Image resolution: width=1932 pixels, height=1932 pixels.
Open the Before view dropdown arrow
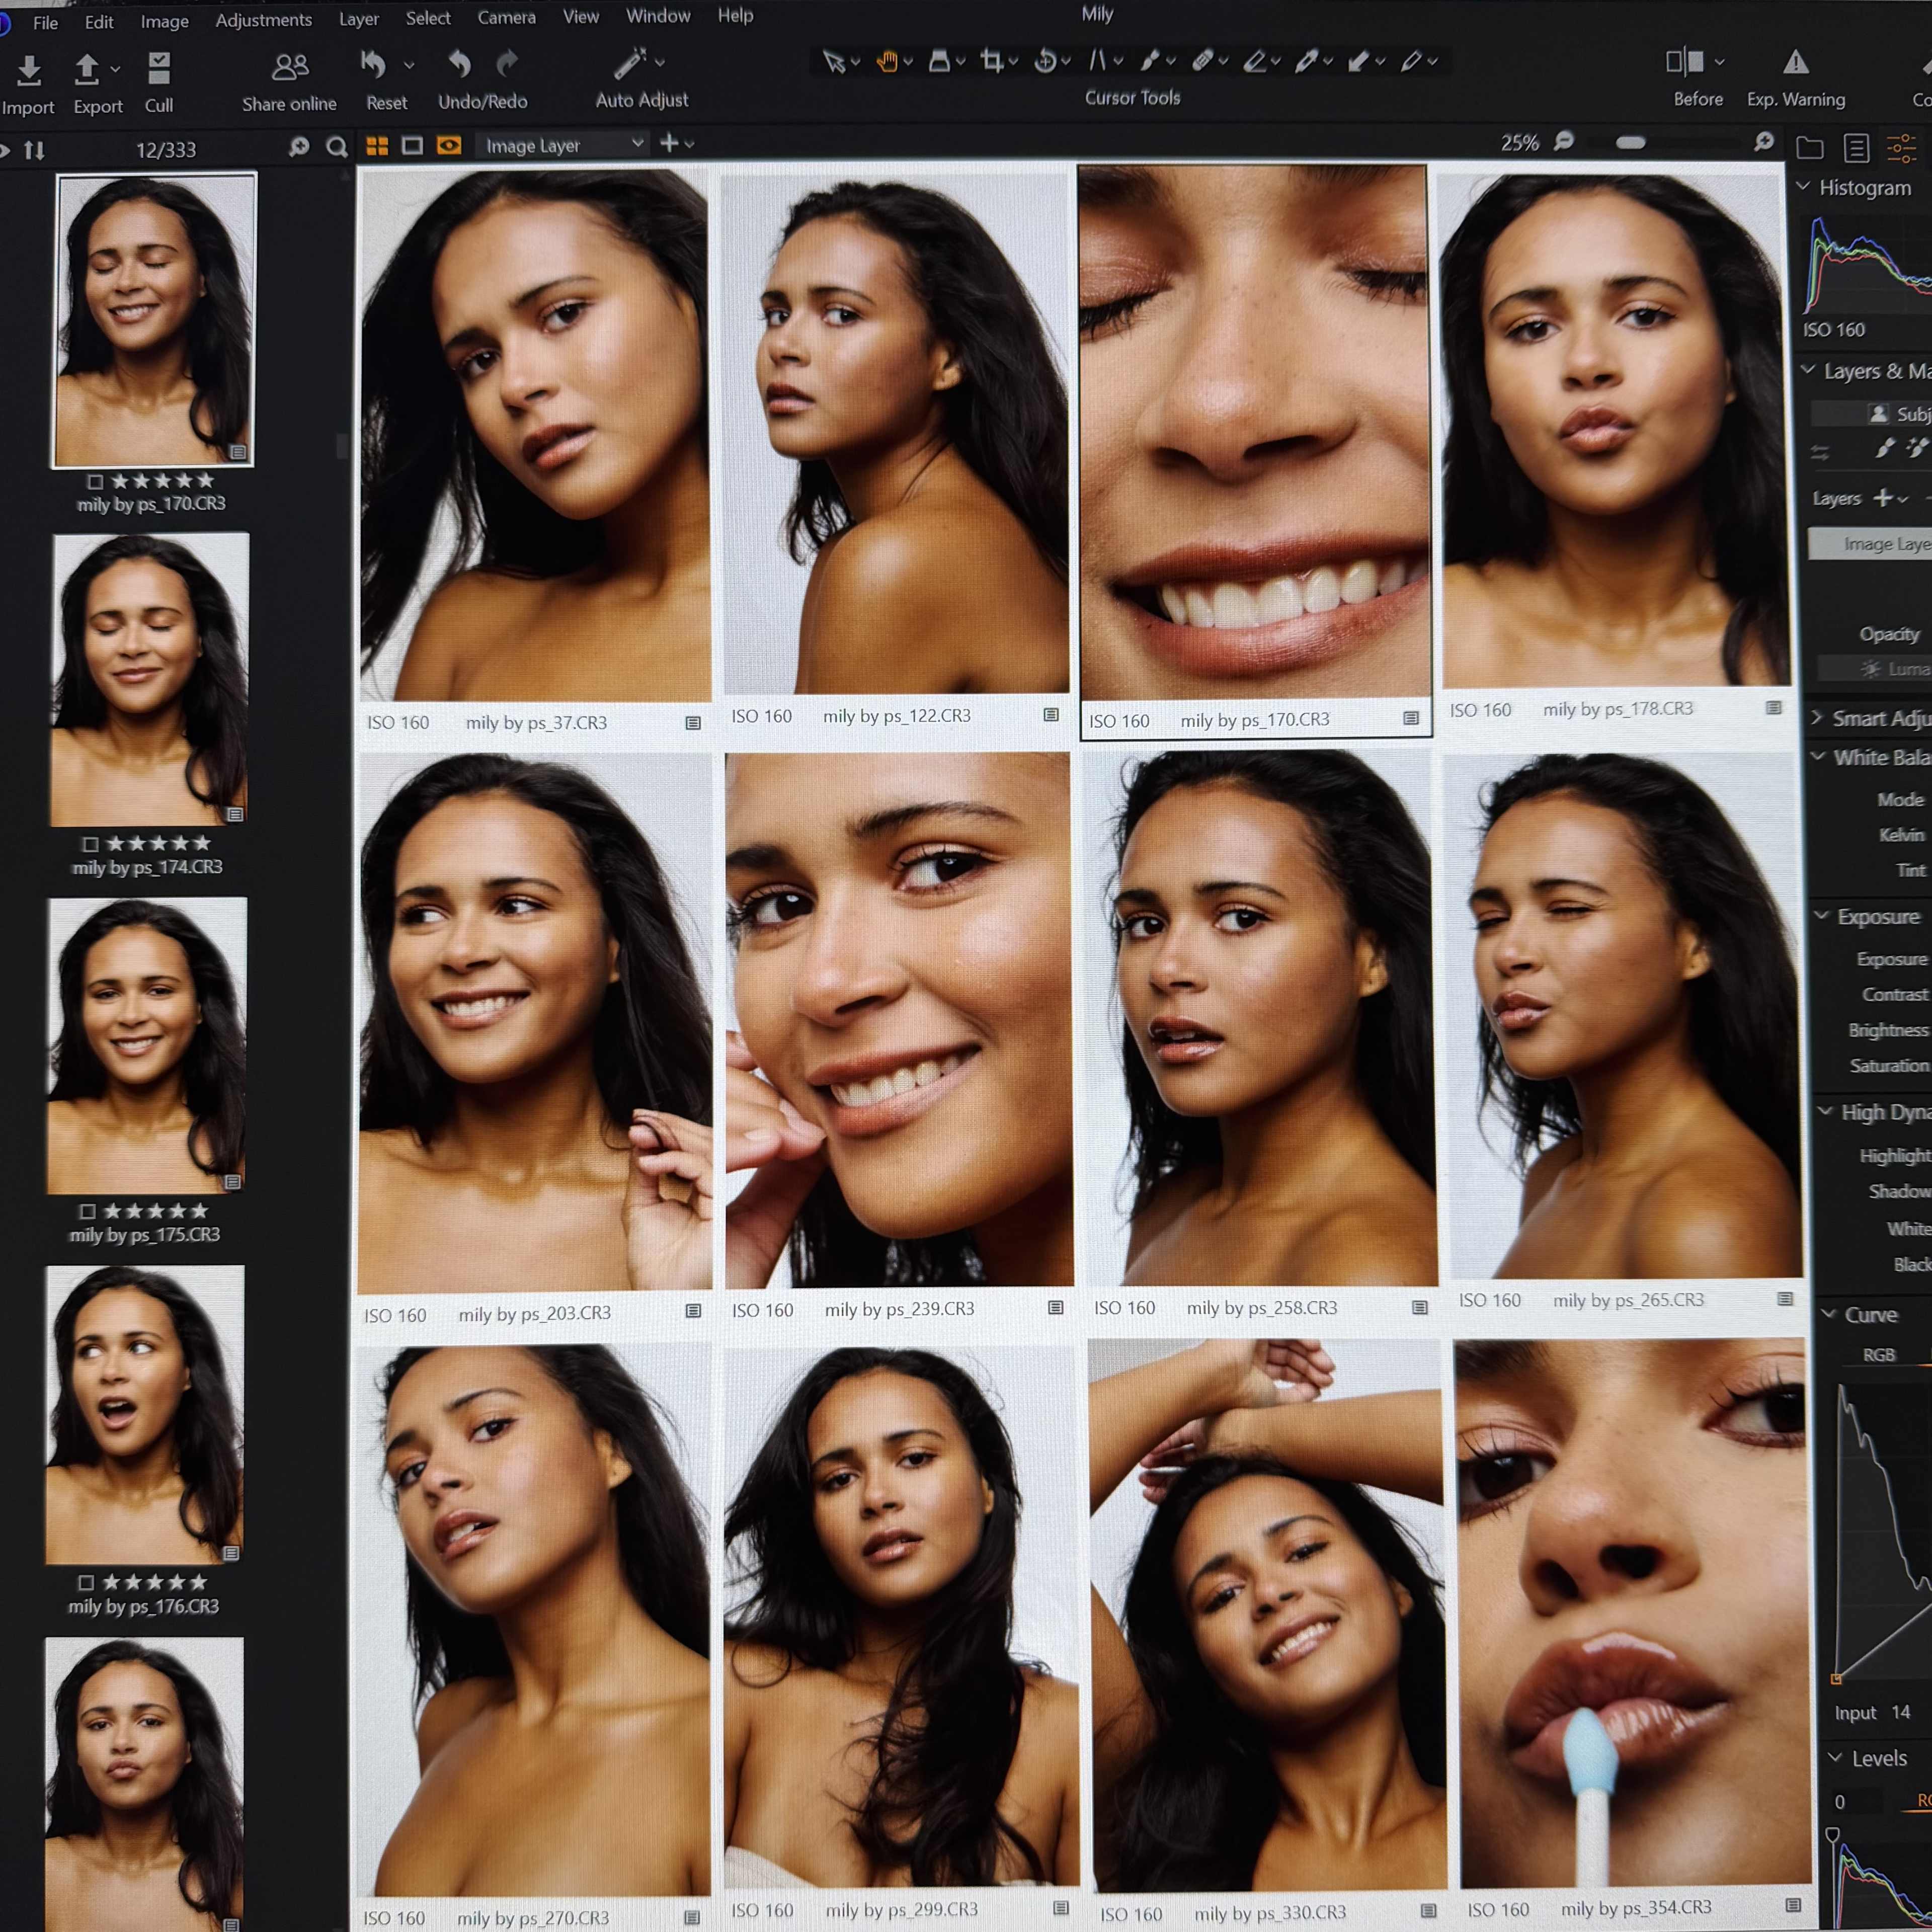[x=1719, y=62]
